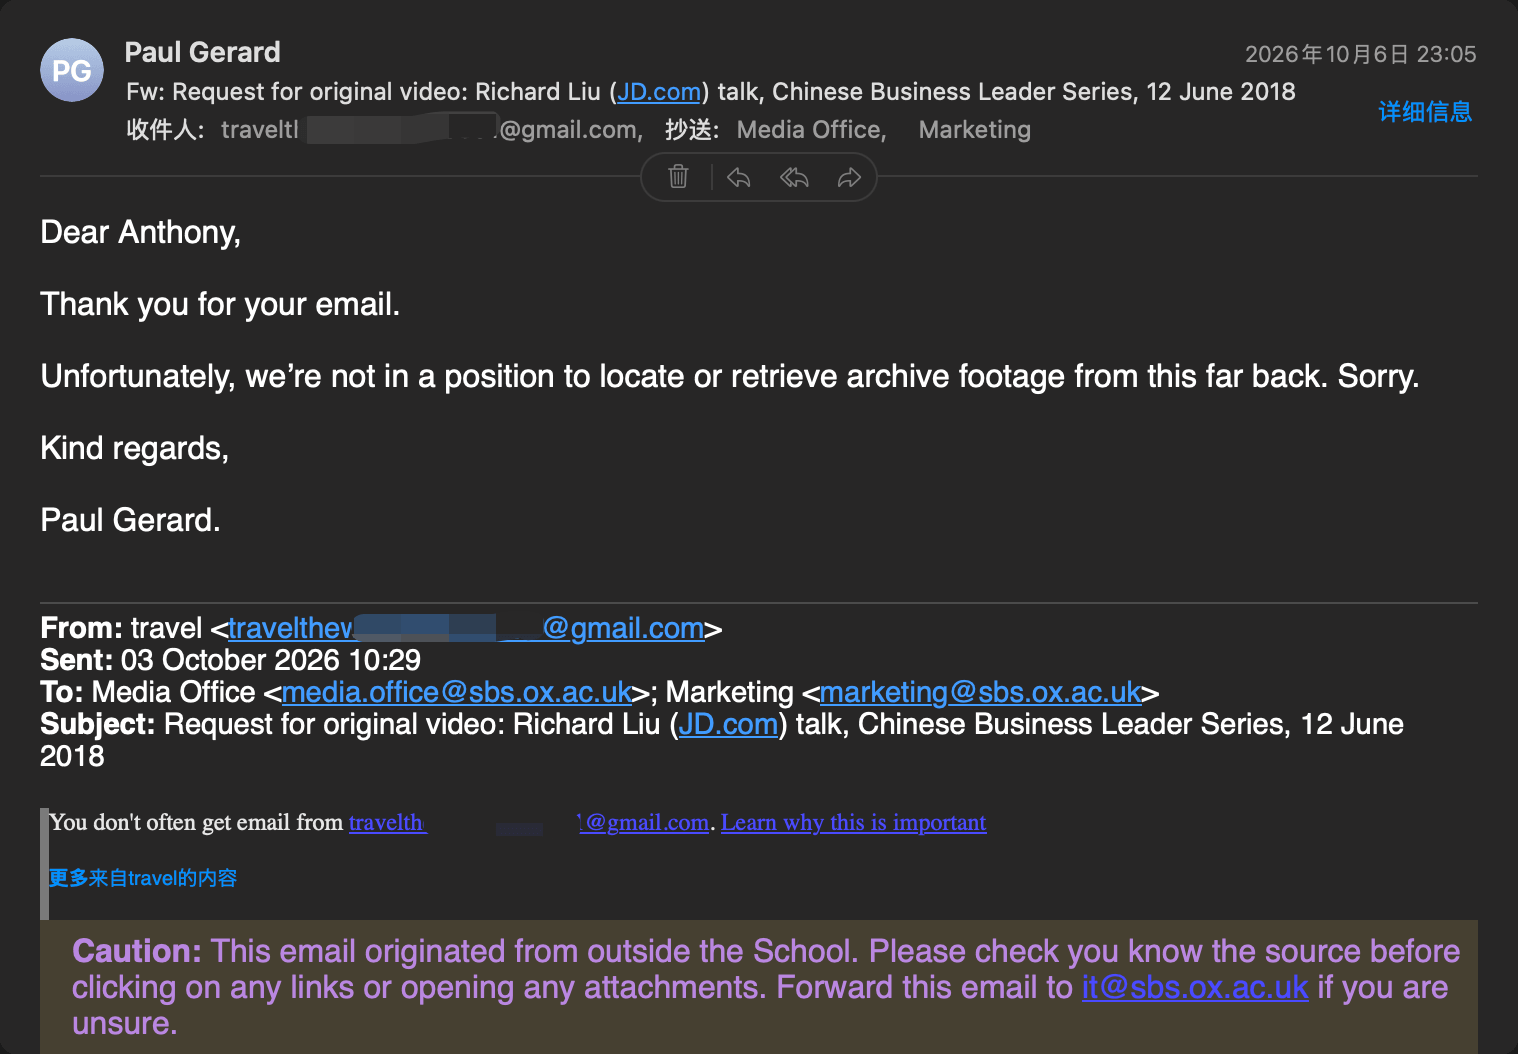The image size is (1518, 1054).
Task: Click the Media Office cc recipient
Action: coord(811,130)
